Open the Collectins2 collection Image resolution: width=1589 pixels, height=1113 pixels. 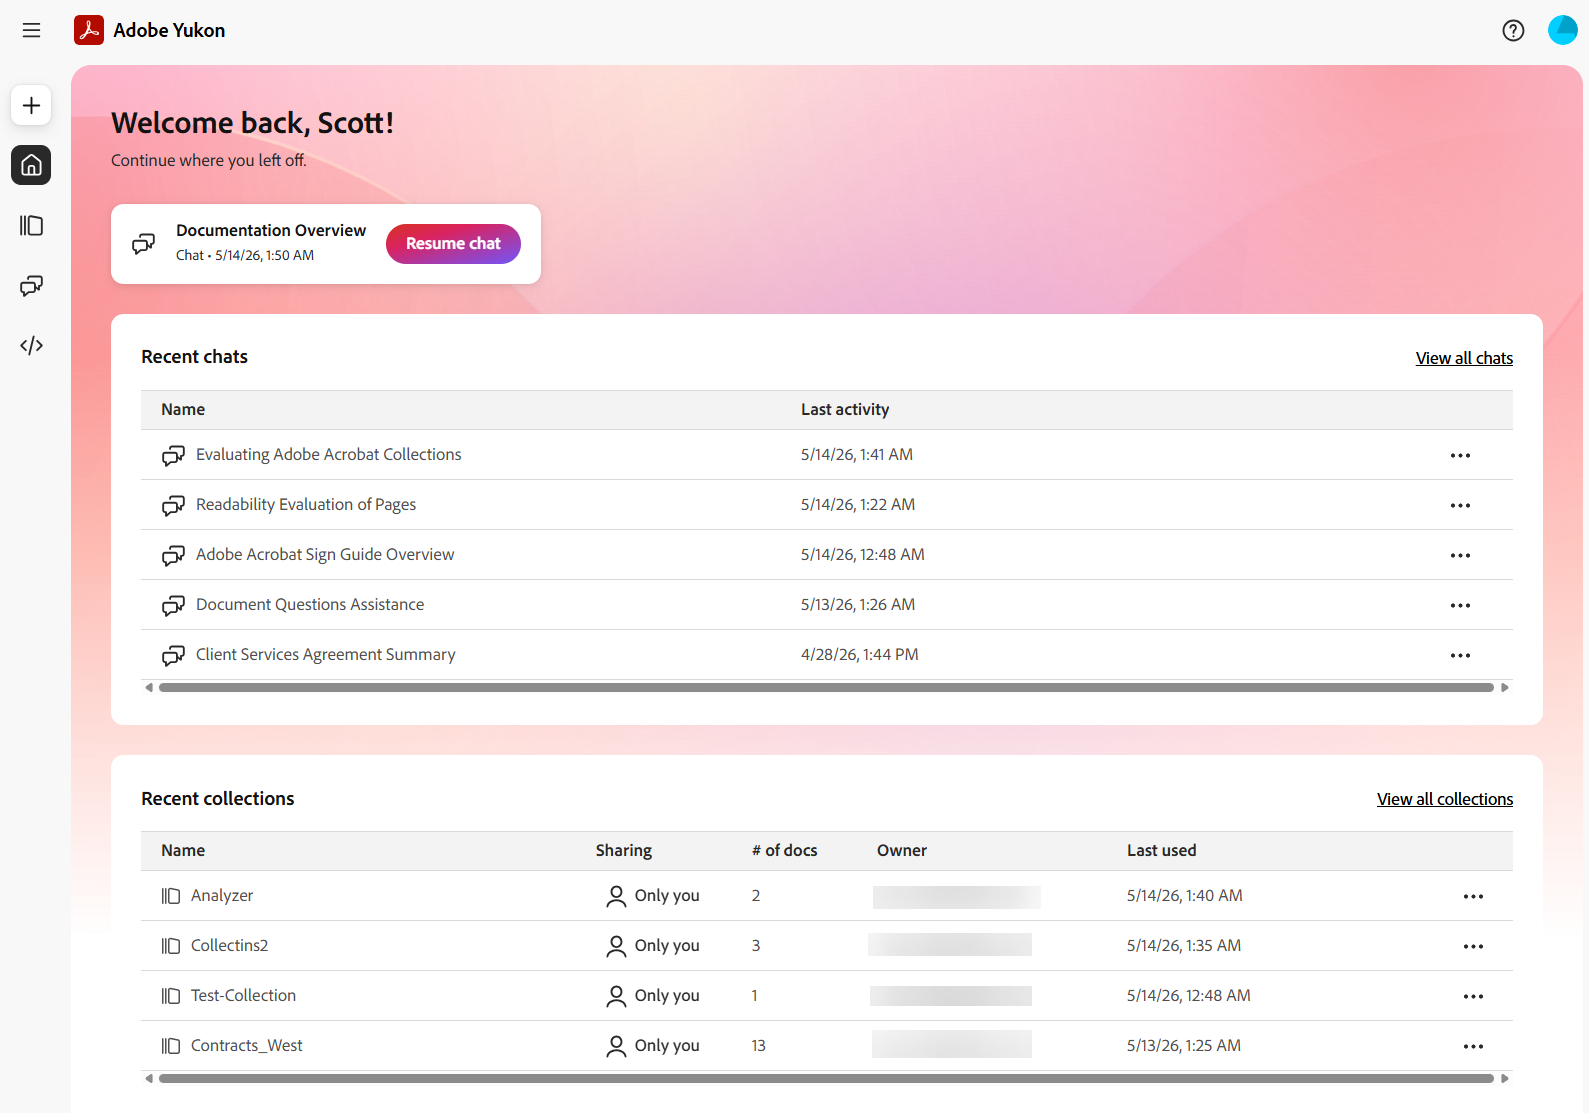(229, 945)
